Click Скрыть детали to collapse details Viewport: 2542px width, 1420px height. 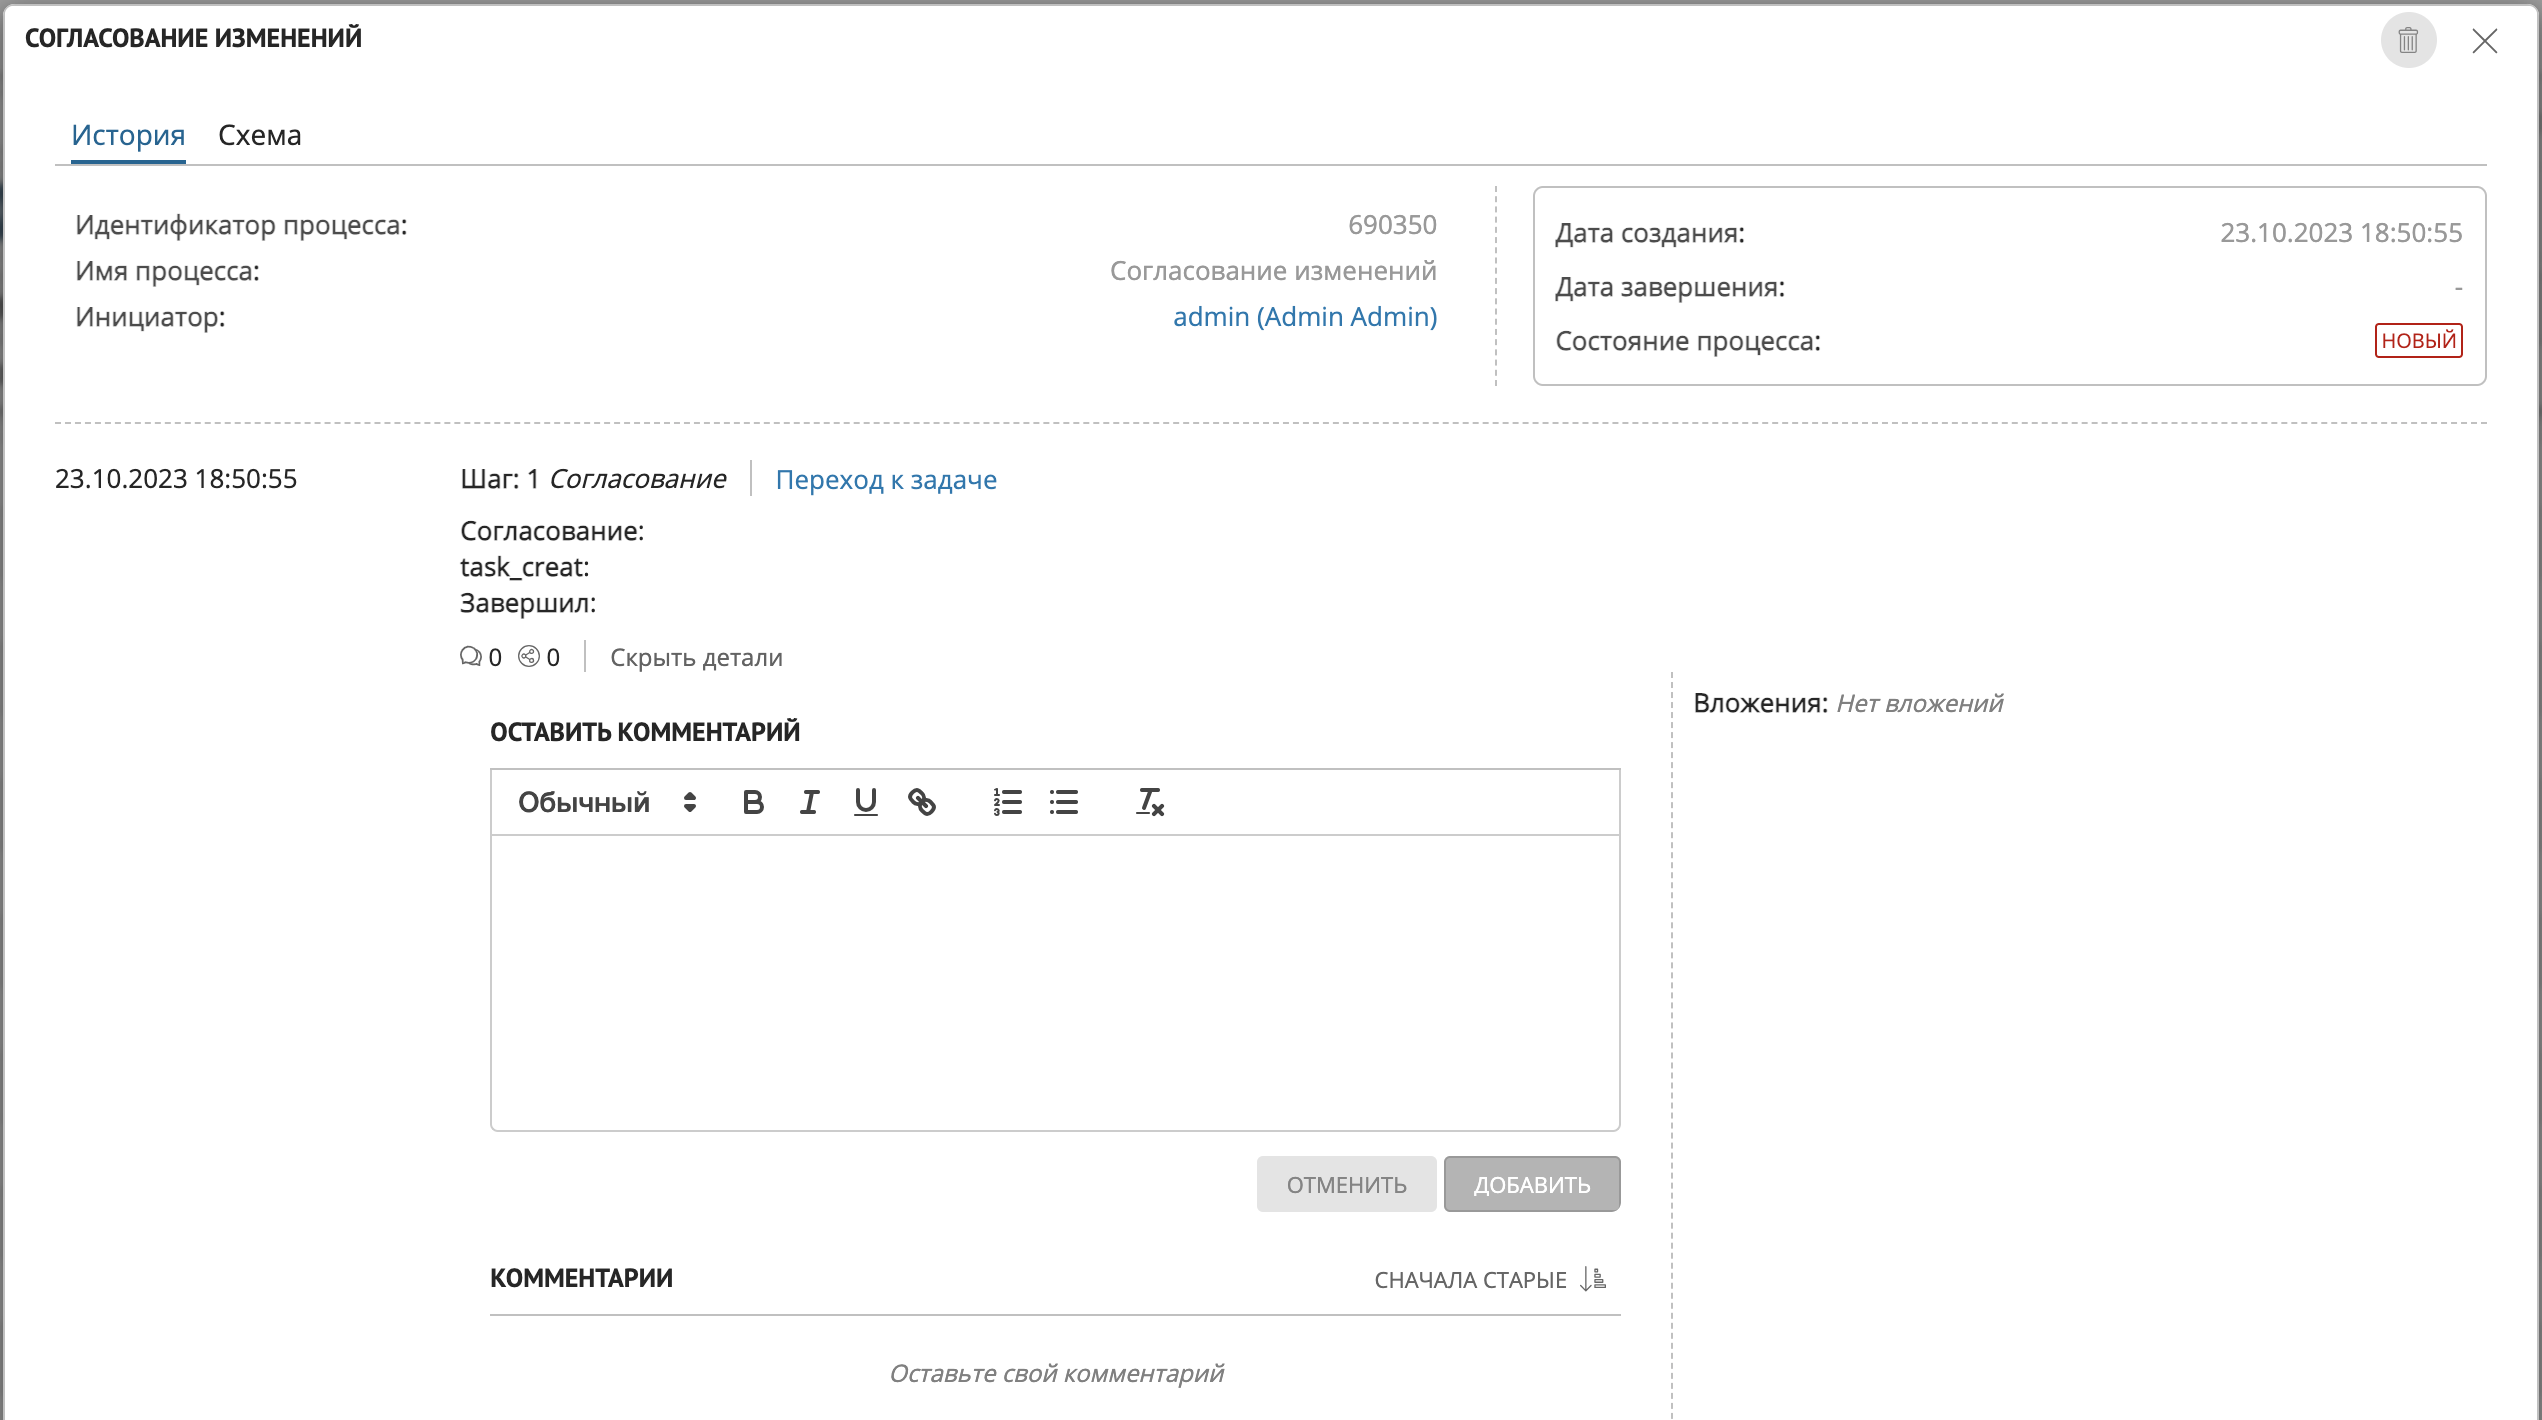coord(696,658)
